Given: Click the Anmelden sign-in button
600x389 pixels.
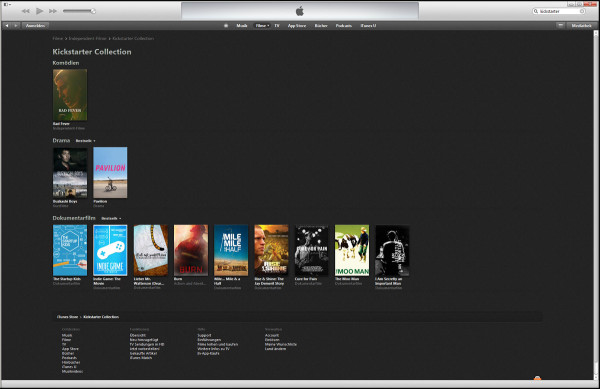Looking at the screenshot, I should (35, 26).
